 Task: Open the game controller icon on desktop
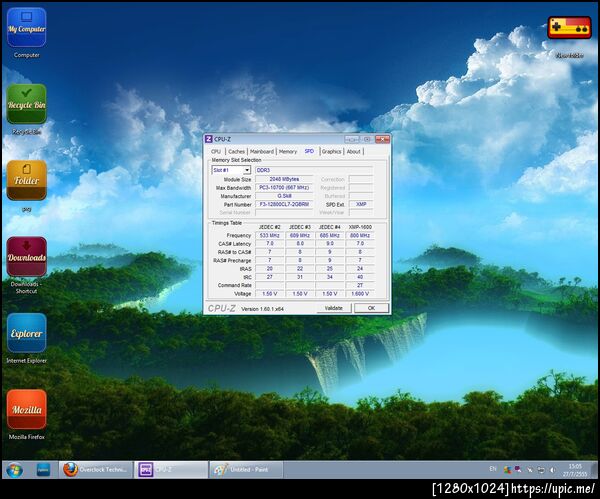point(569,28)
